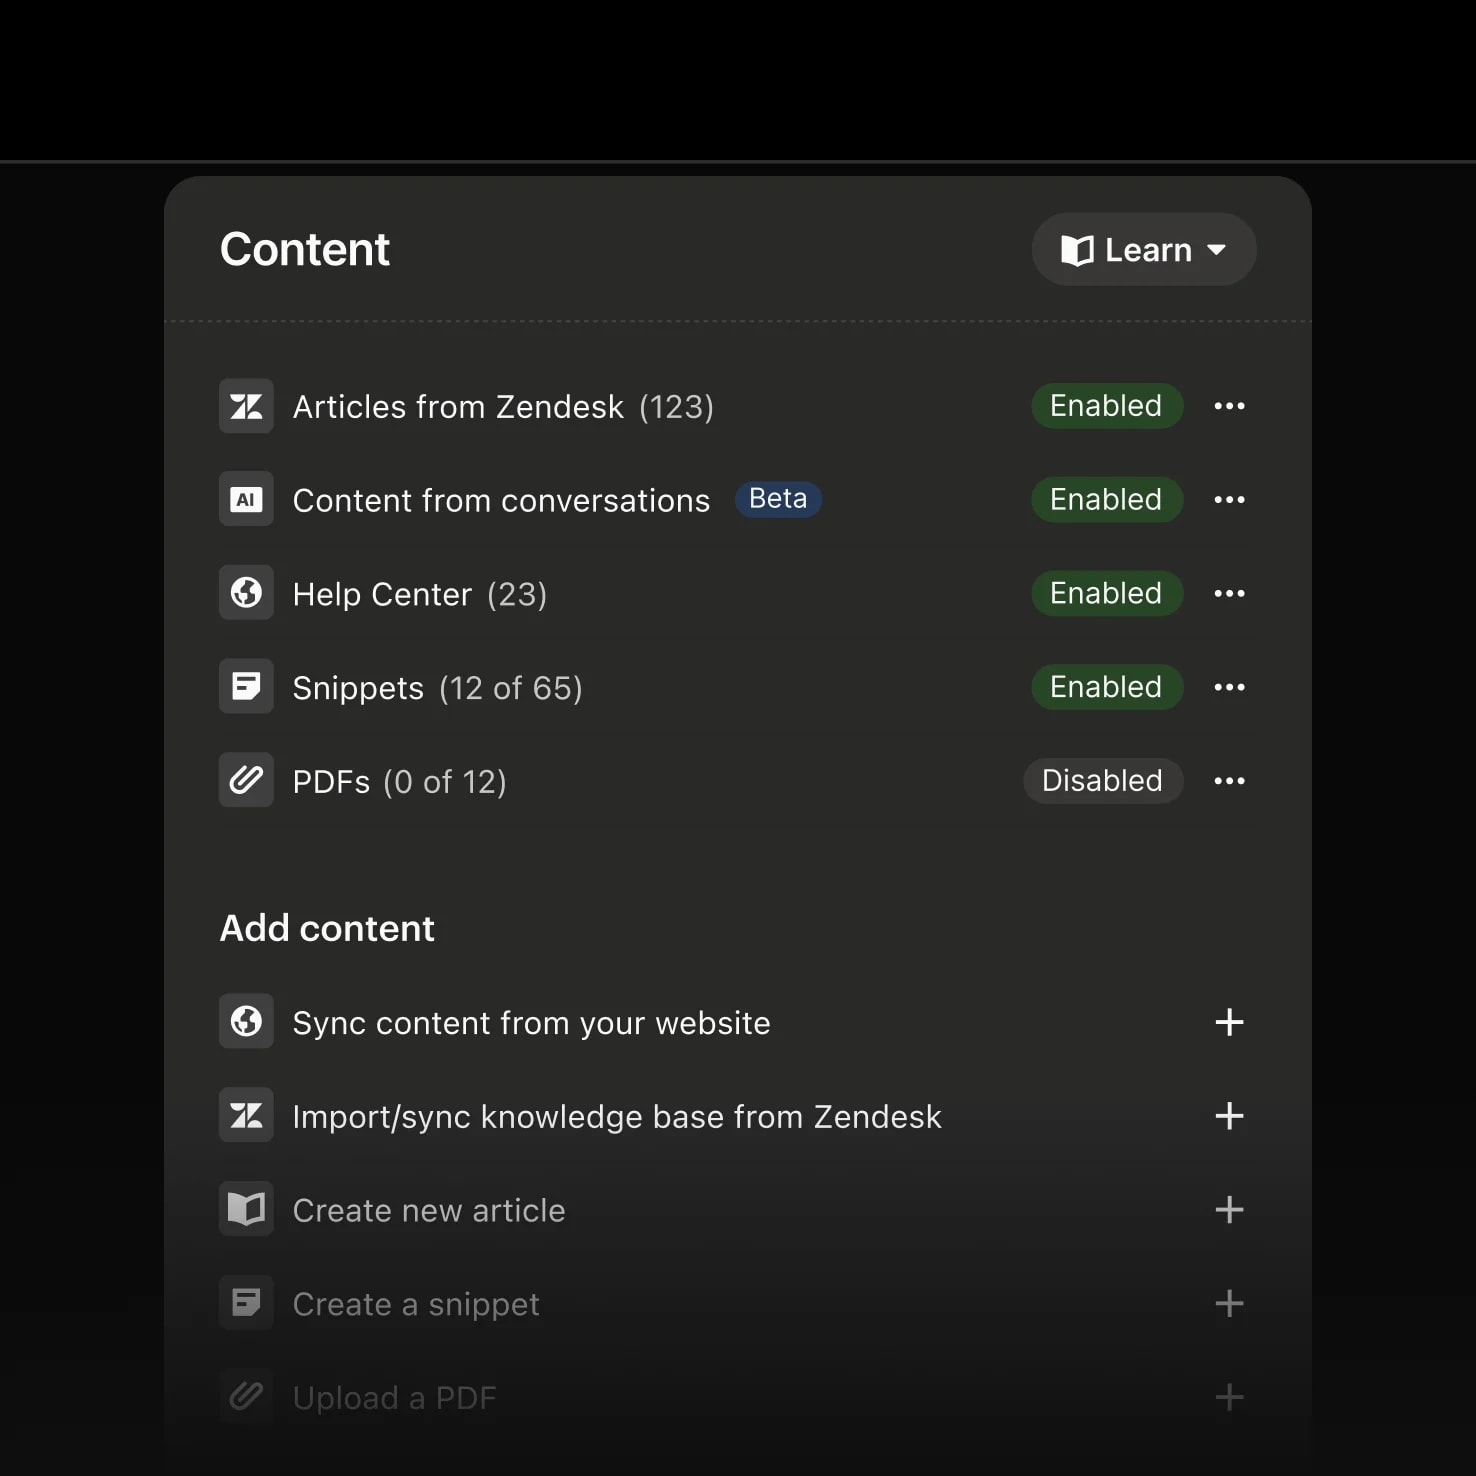Click plus to upload a PDF

tap(1229, 1397)
